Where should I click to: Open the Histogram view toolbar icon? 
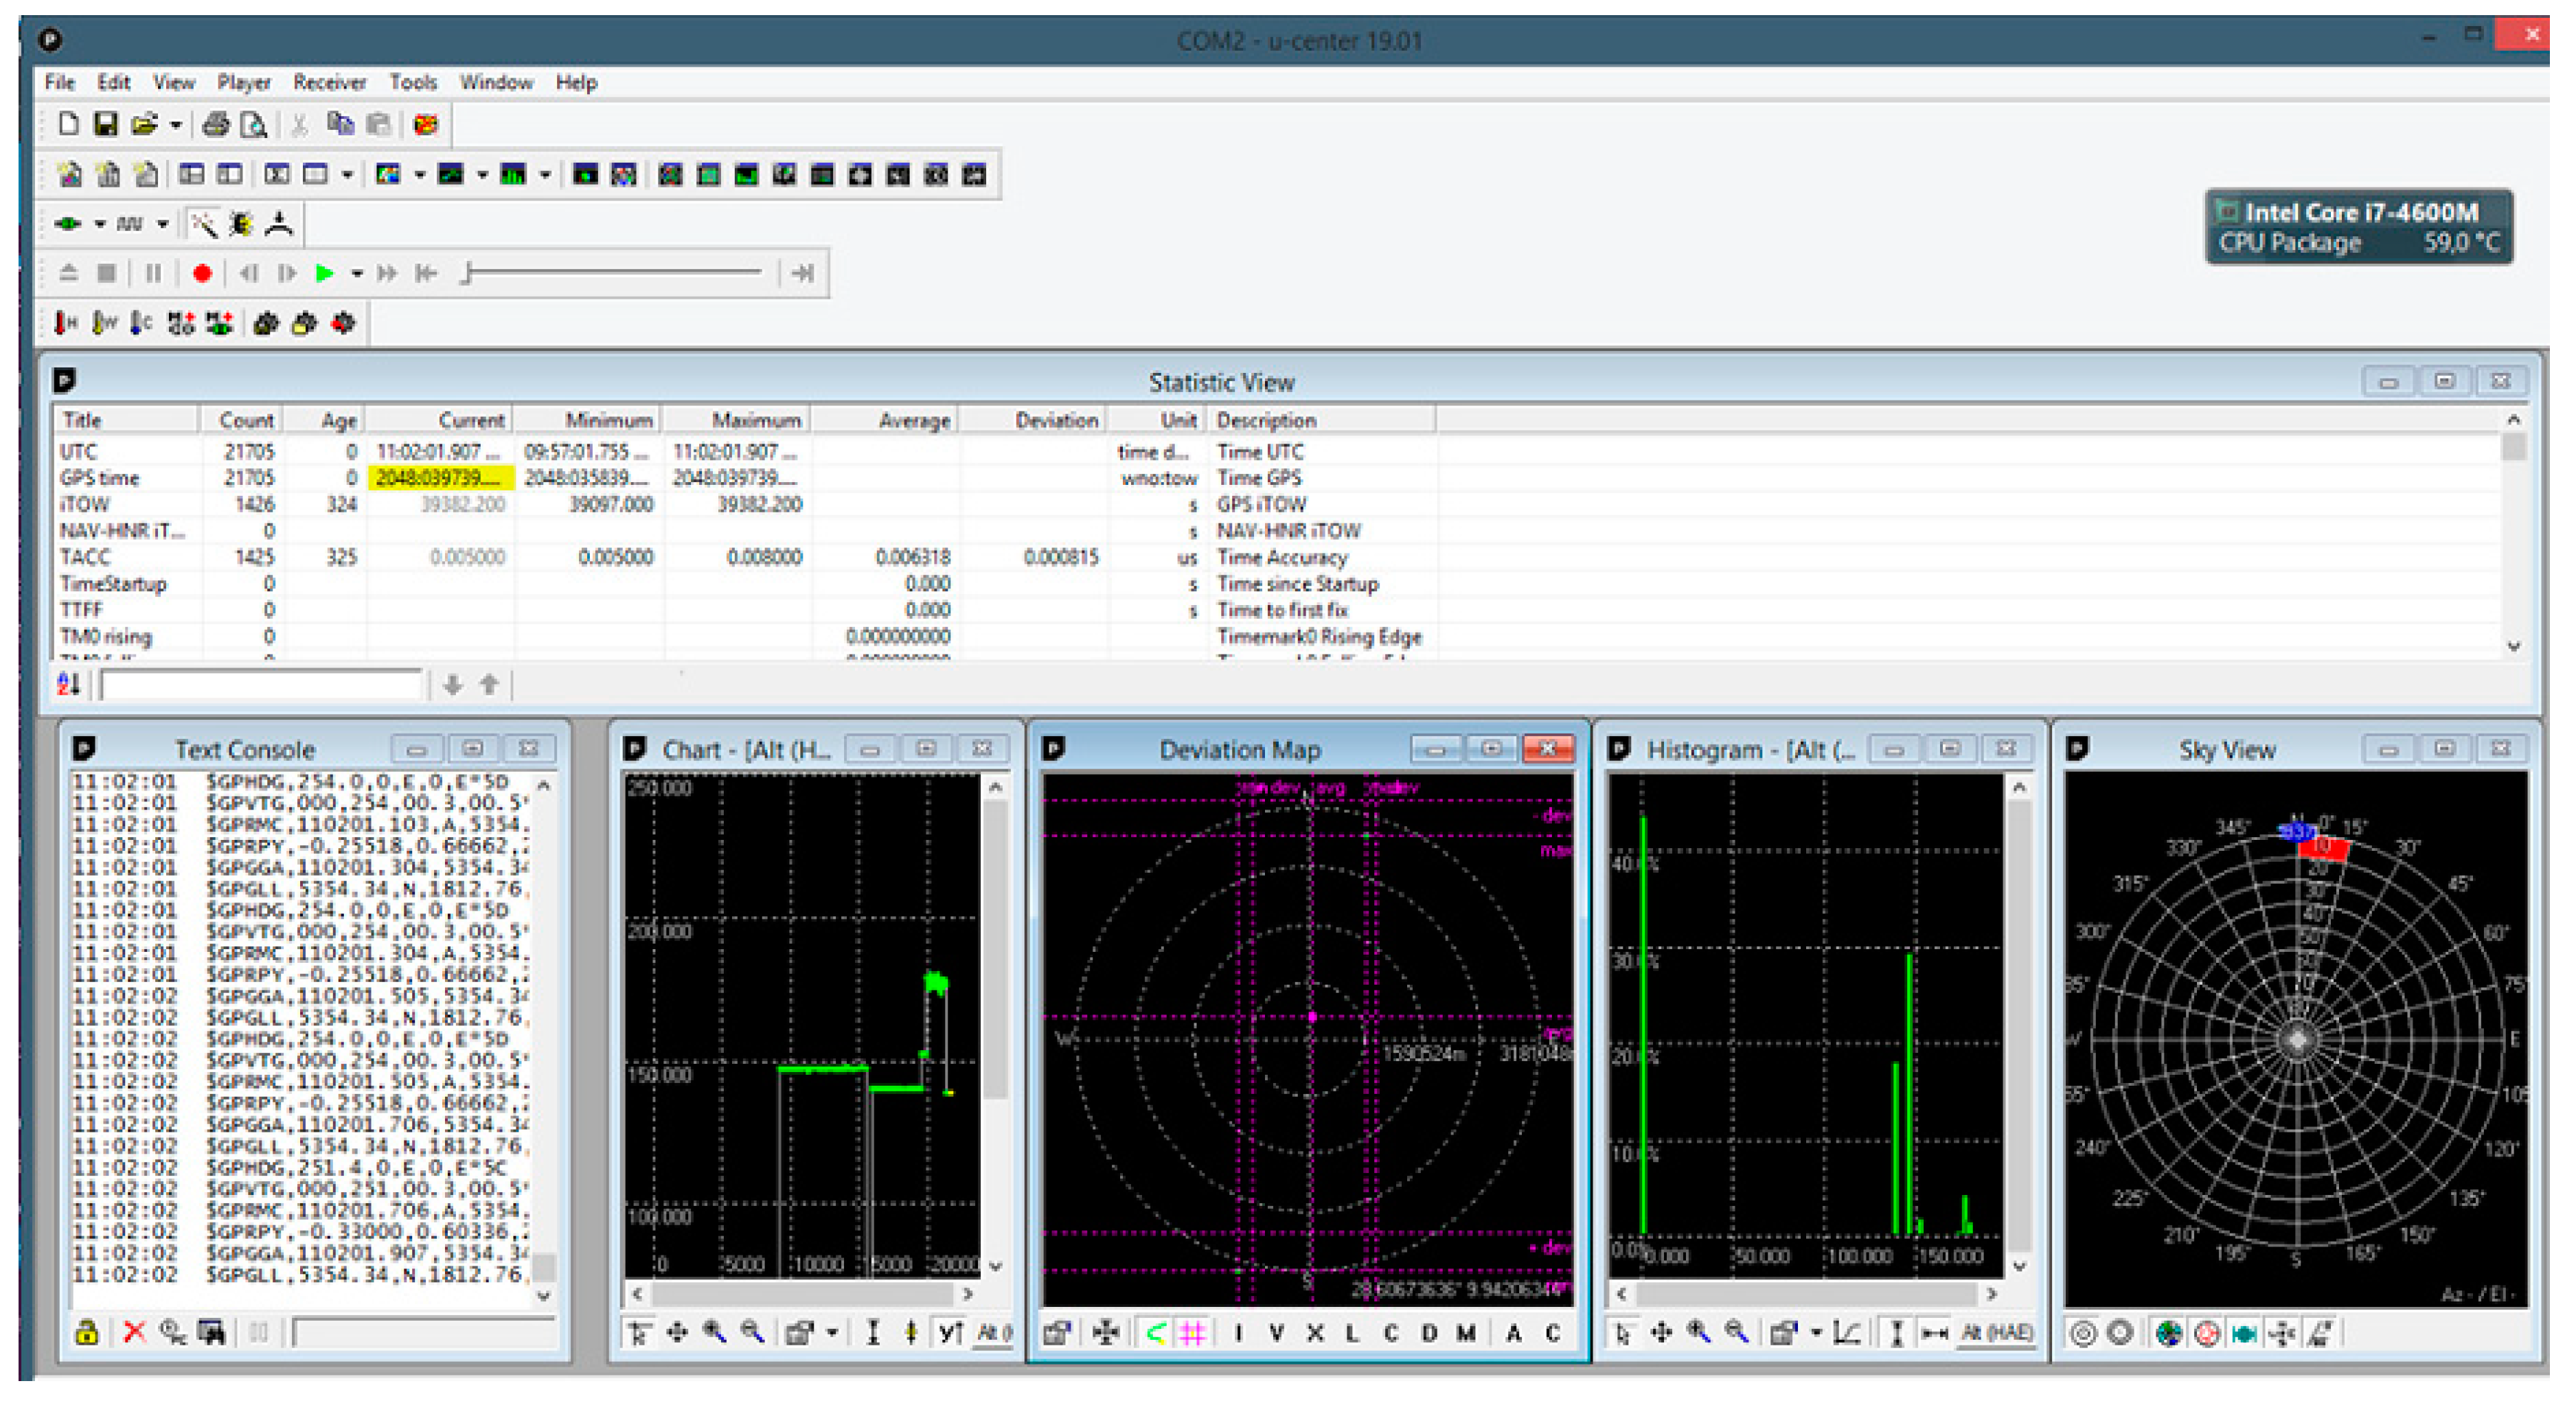point(513,175)
